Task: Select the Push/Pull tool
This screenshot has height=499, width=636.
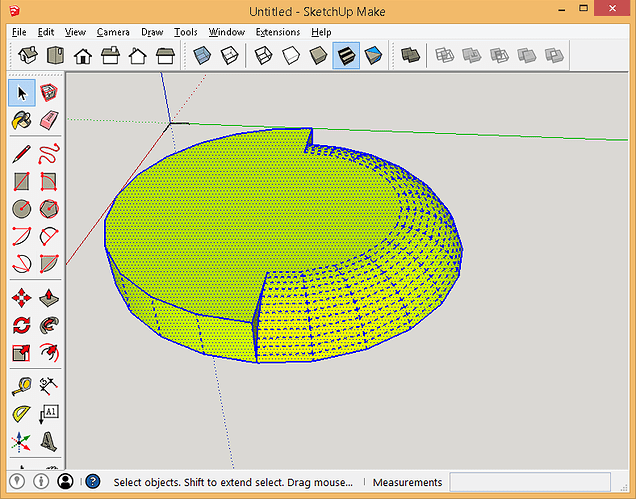Action: [x=49, y=298]
